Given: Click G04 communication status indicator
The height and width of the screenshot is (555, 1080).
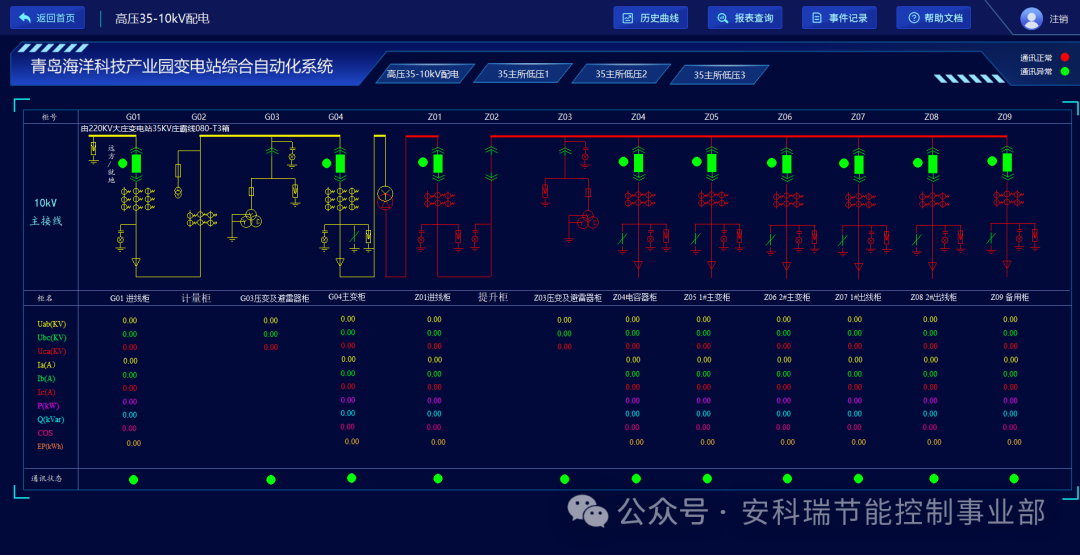Looking at the screenshot, I should click(x=351, y=478).
